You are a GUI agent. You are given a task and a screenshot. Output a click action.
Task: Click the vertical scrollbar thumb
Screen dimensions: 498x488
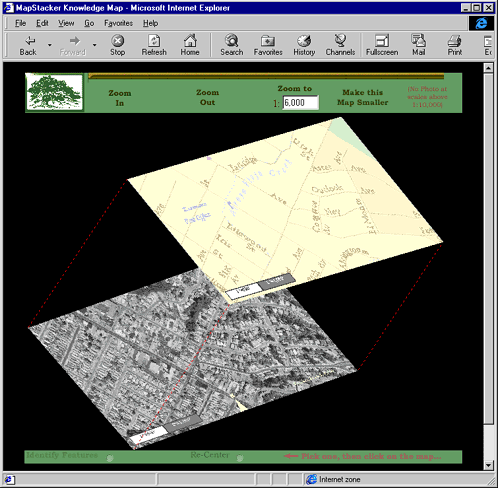tap(488, 248)
